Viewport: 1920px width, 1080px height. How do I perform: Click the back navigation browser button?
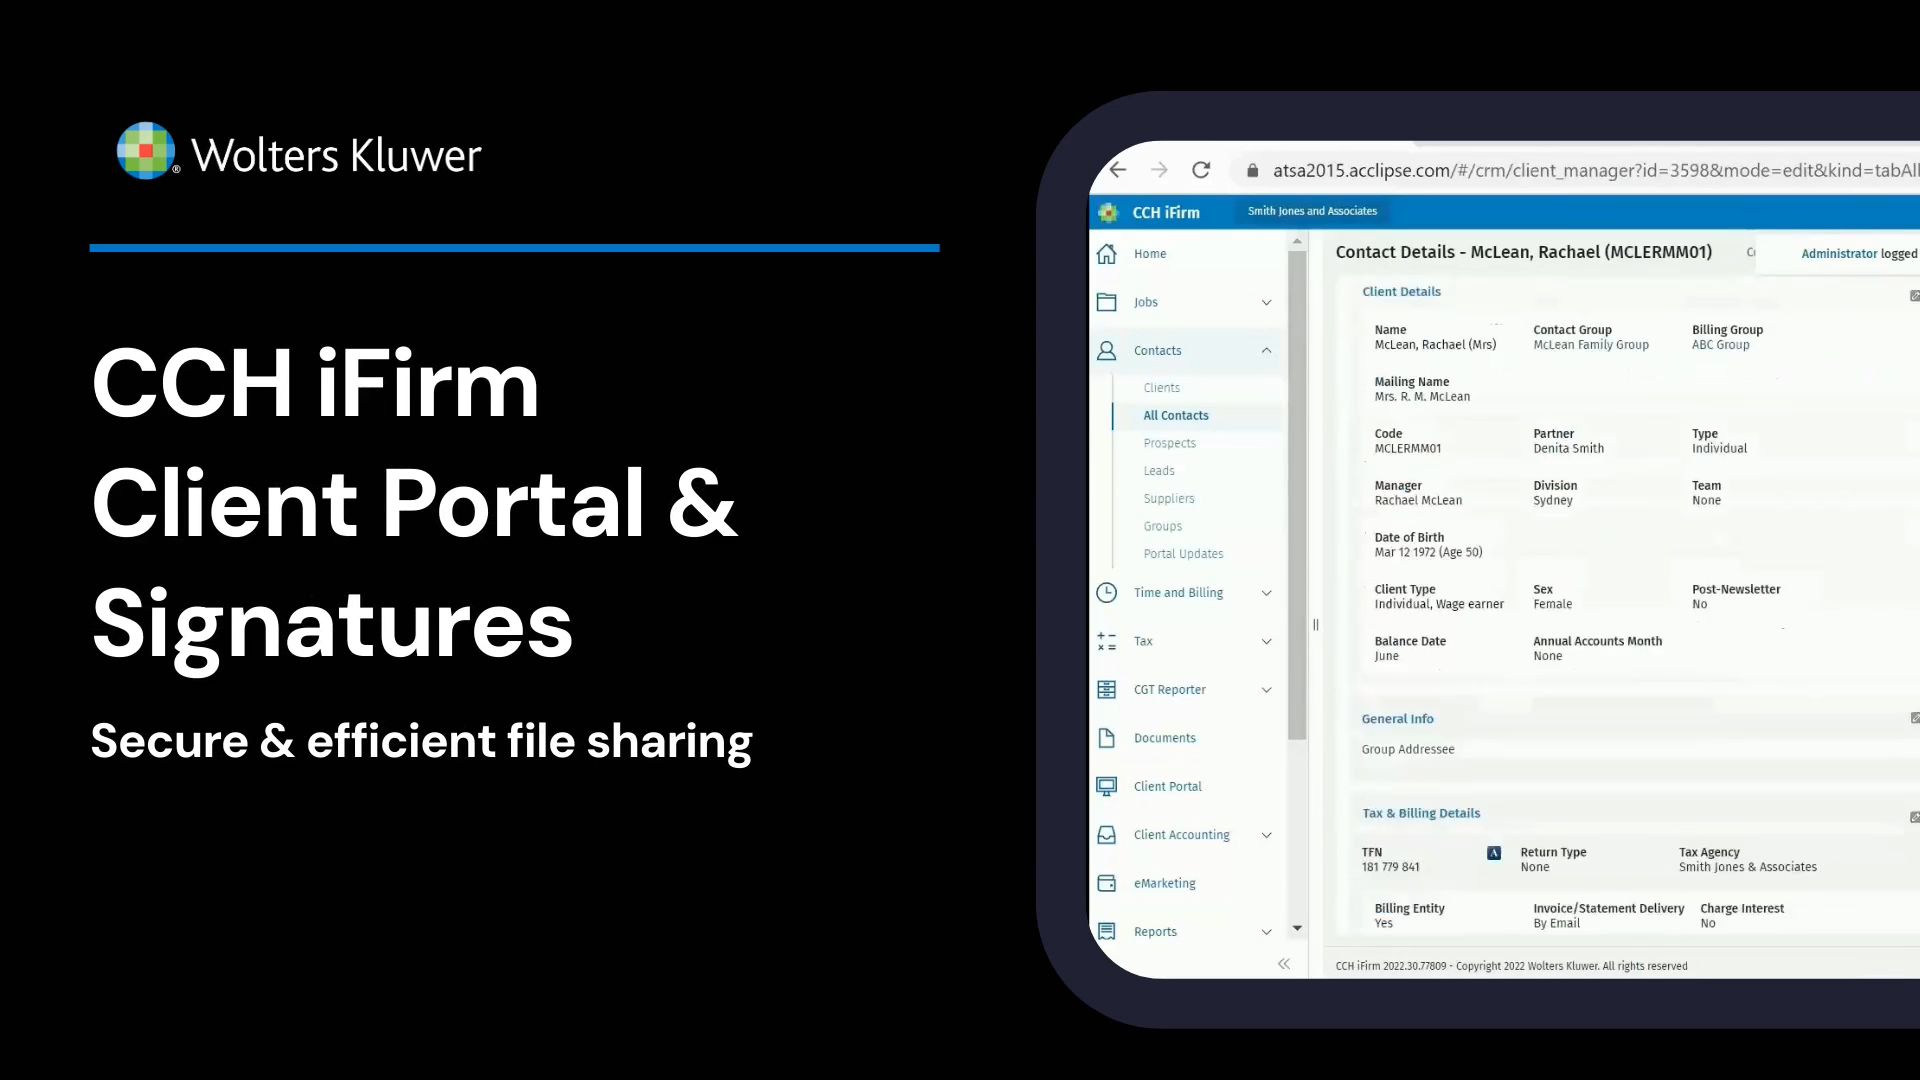coord(1116,169)
